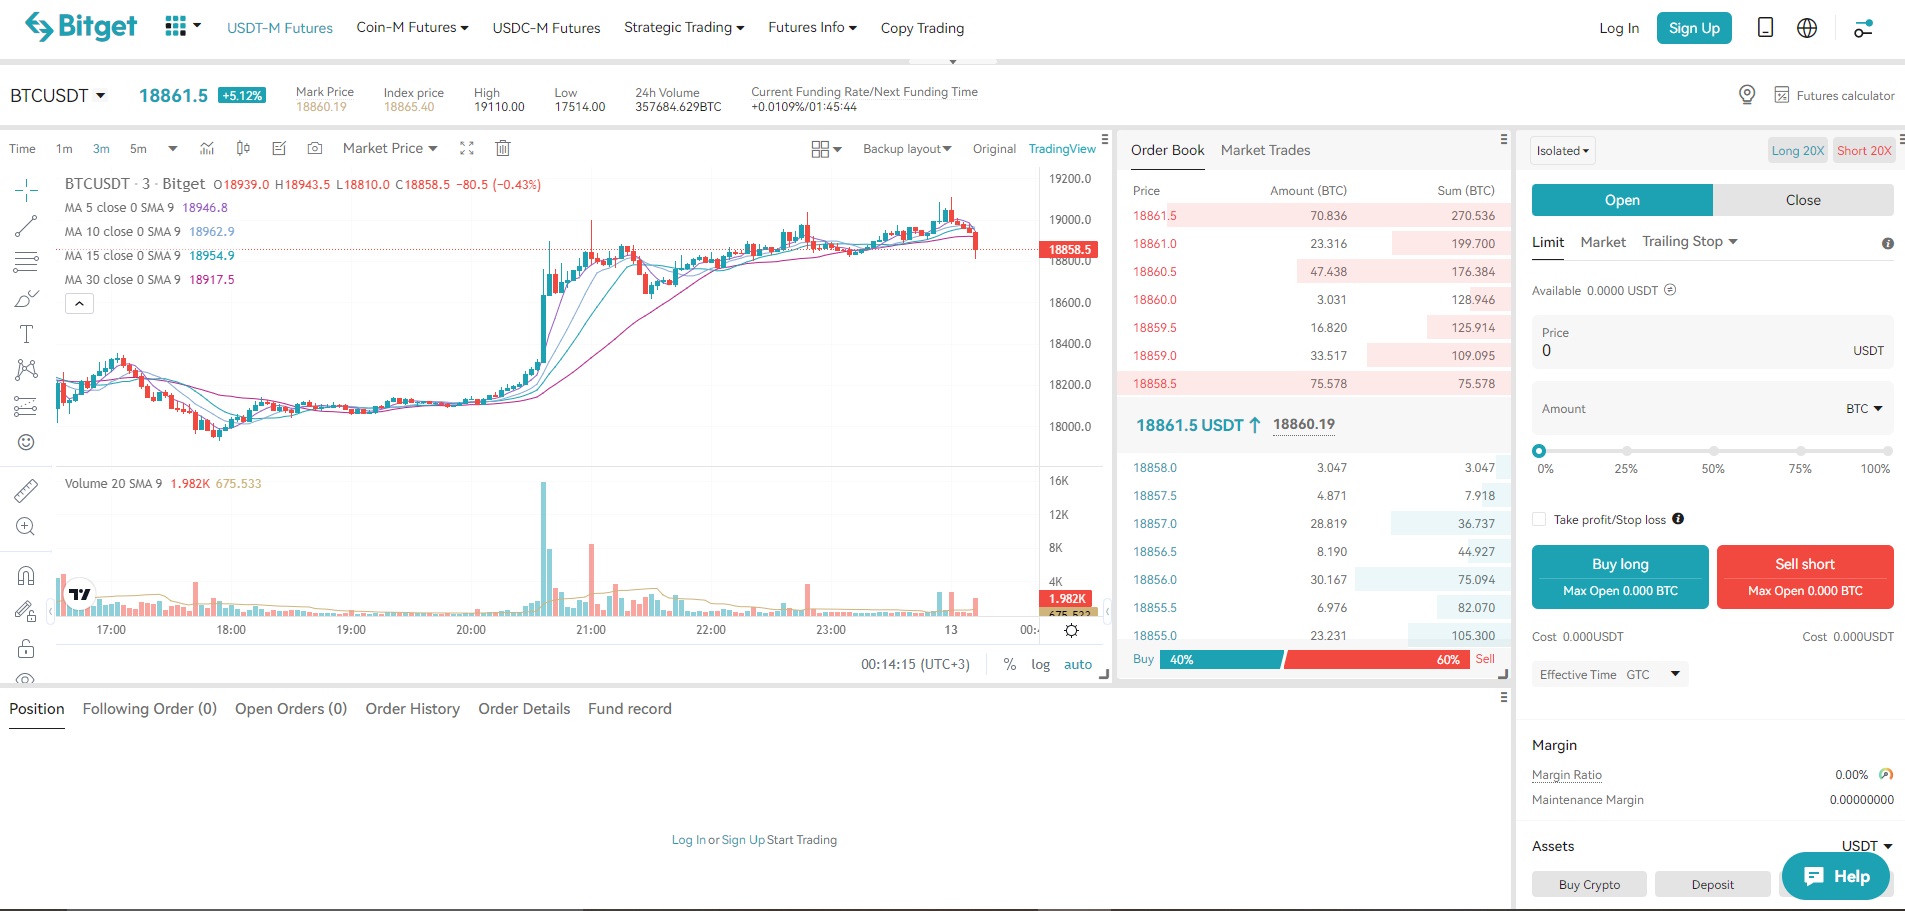
Task: Change candlestick chart style icon
Action: pos(243,148)
